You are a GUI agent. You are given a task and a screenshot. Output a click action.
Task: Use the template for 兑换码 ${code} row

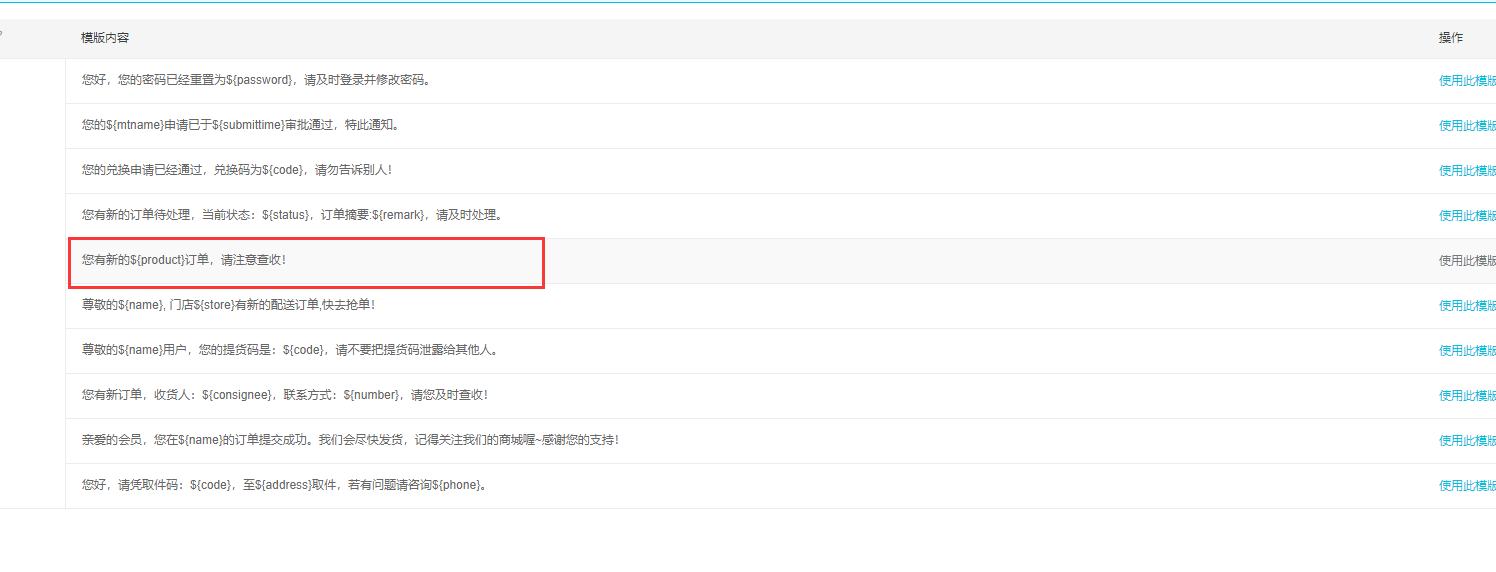(1467, 171)
